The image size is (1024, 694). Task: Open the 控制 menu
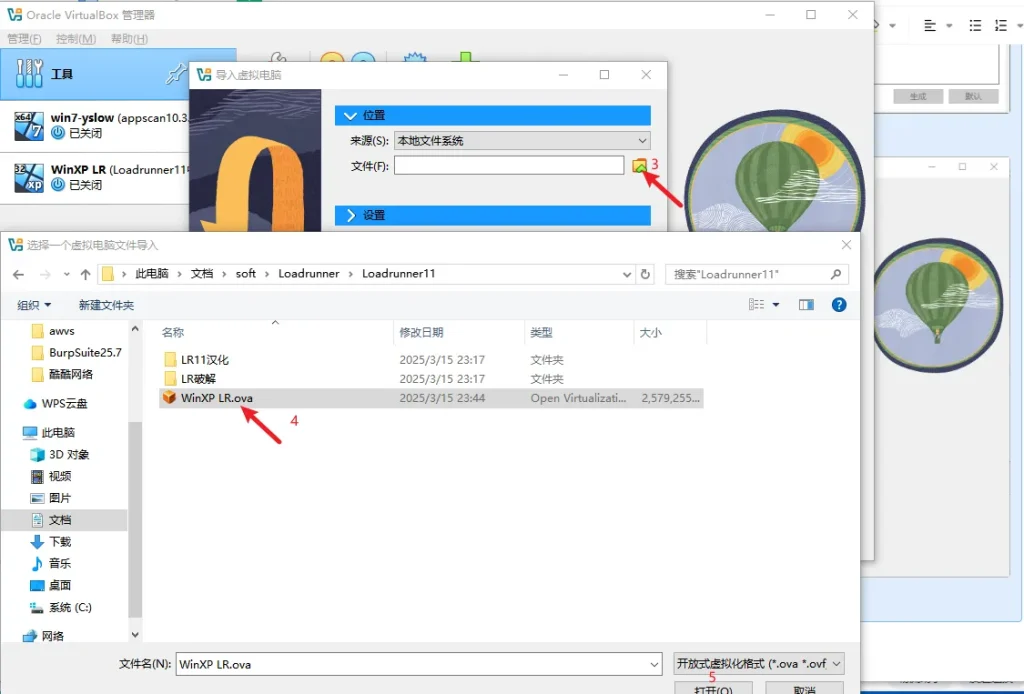[x=76, y=39]
